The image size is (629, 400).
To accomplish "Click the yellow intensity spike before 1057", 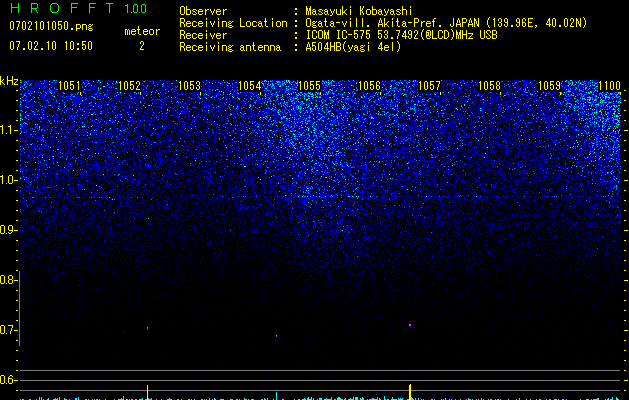I will (410, 392).
